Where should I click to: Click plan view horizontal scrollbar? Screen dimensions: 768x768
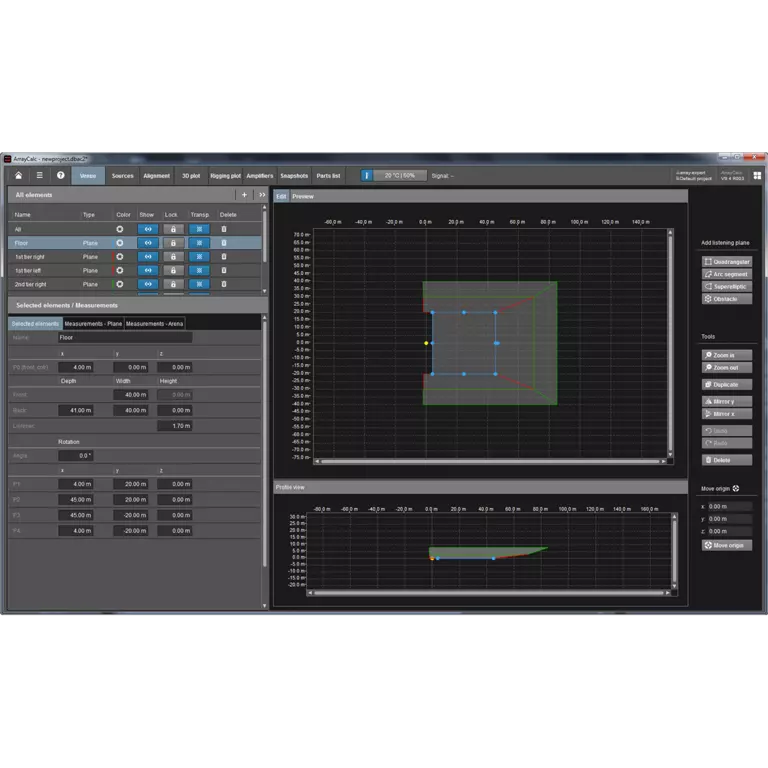click(490, 461)
